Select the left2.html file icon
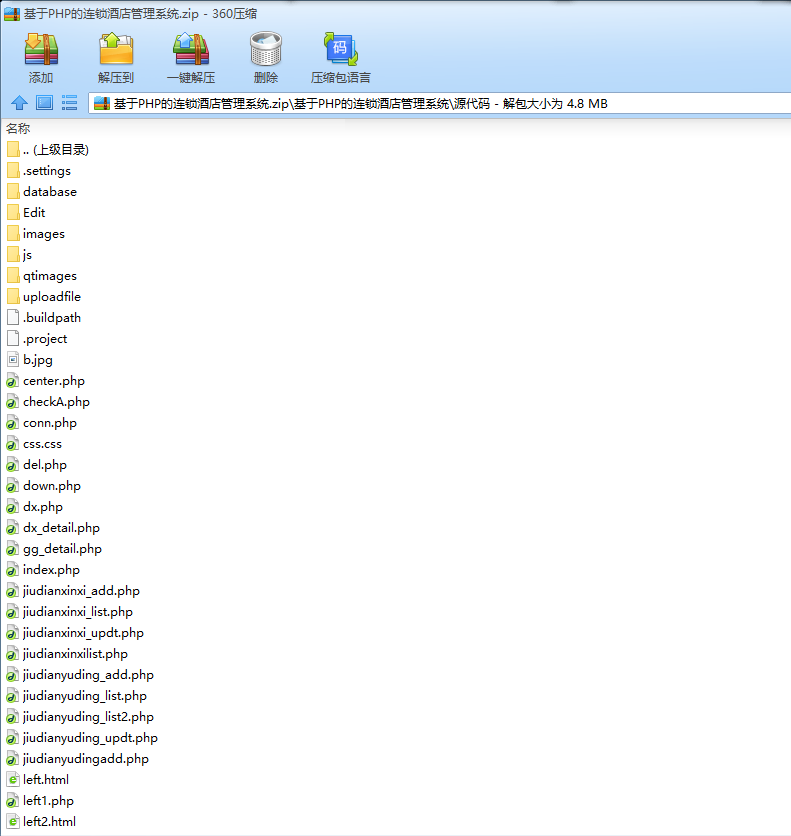This screenshot has height=836, width=791. click(13, 822)
